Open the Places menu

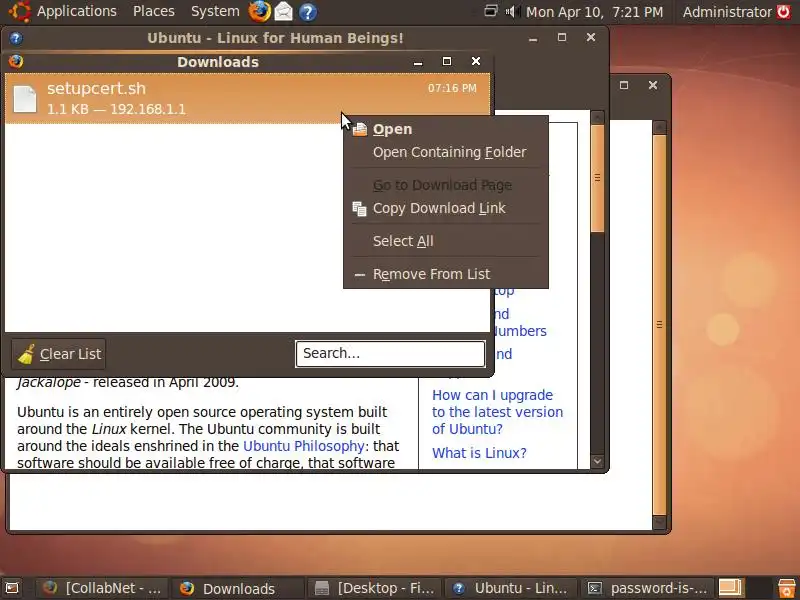(154, 11)
